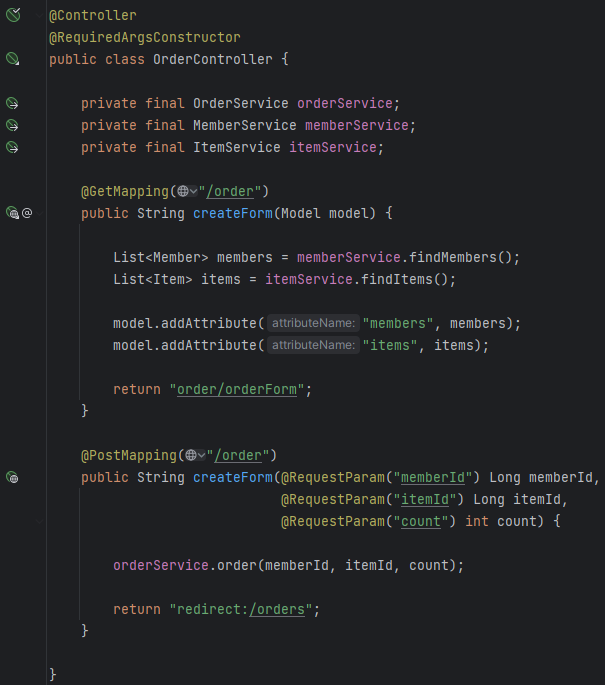The width and height of the screenshot is (605, 685).
Task: Click the ItemService type name
Action: point(237,147)
